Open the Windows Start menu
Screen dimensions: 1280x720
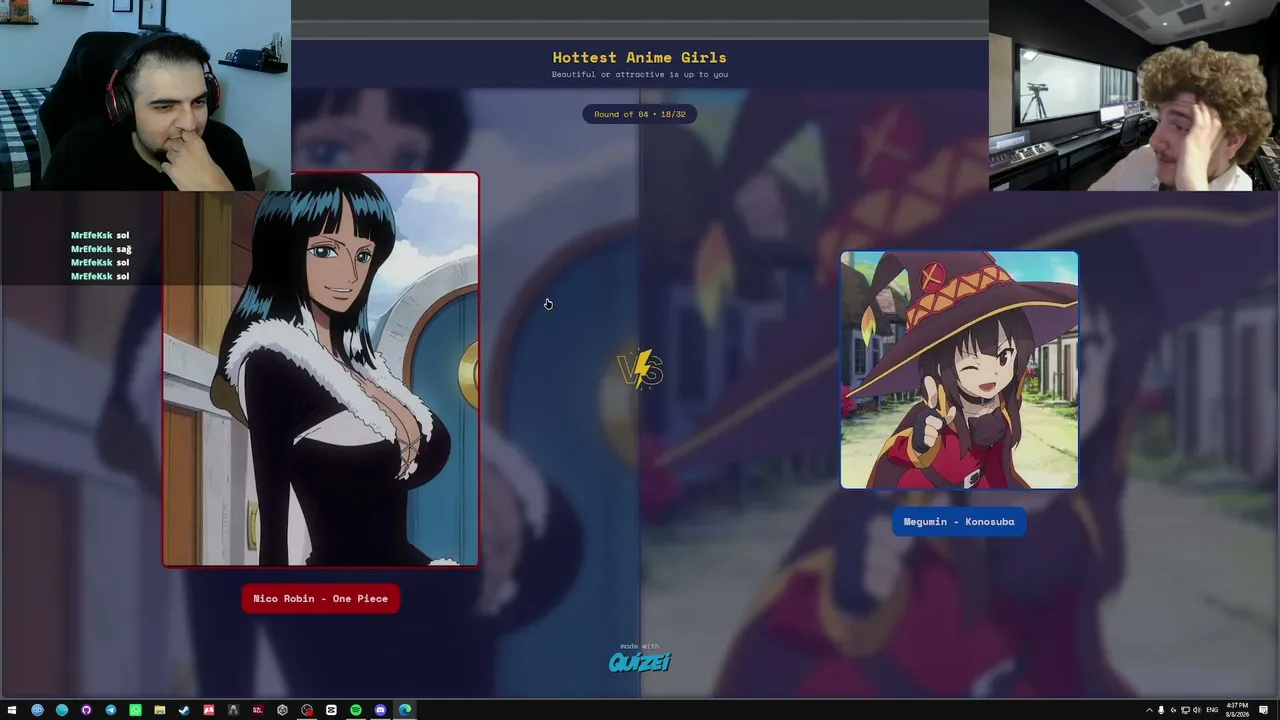[x=12, y=710]
